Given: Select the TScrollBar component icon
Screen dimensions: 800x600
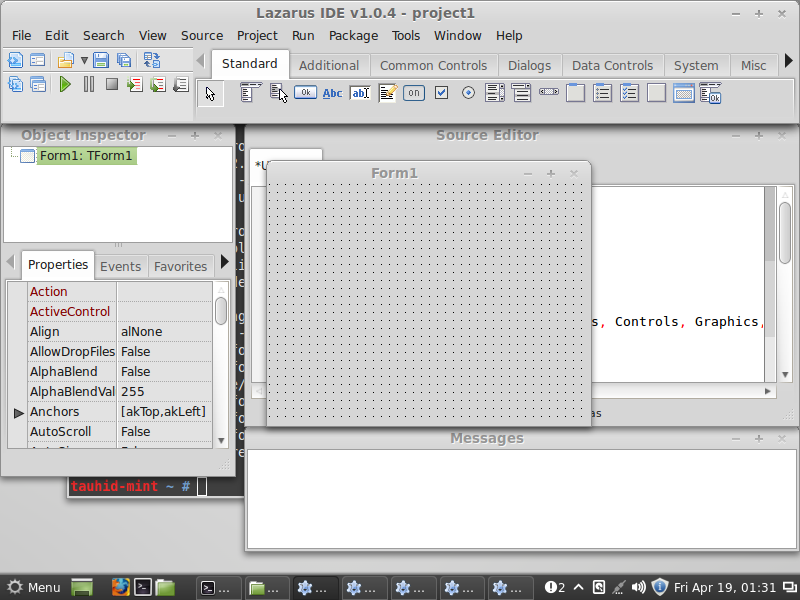Looking at the screenshot, I should click(x=548, y=92).
